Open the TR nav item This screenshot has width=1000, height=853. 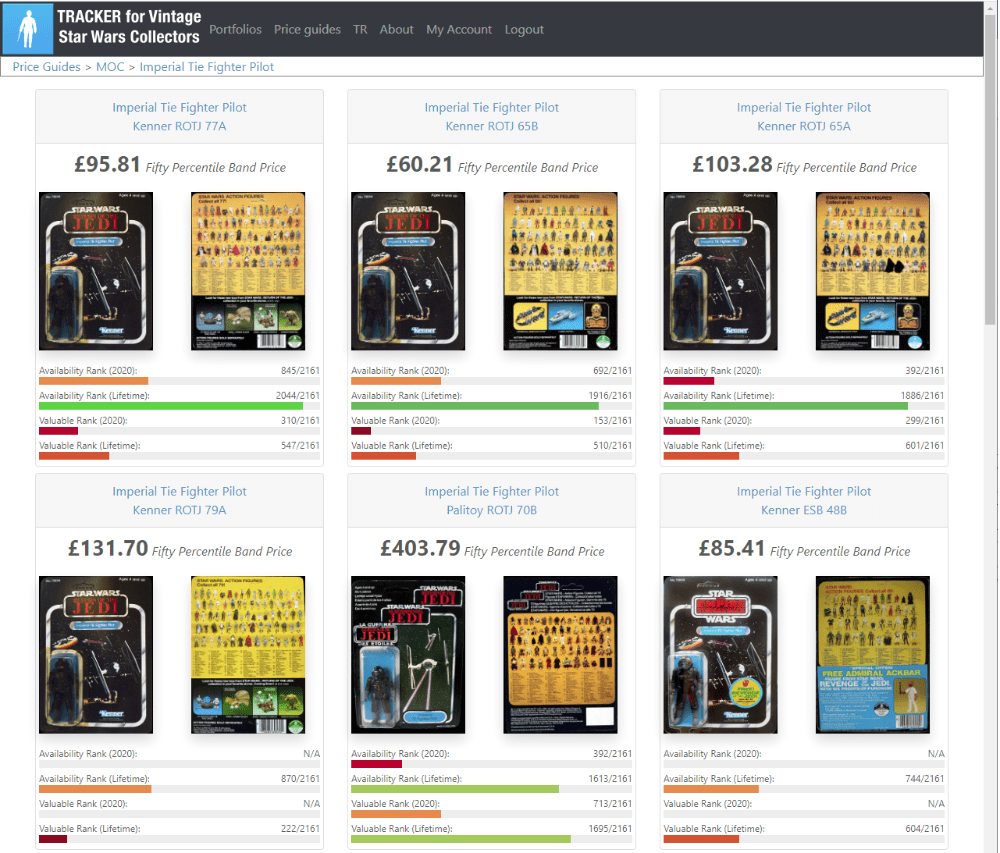[360, 29]
